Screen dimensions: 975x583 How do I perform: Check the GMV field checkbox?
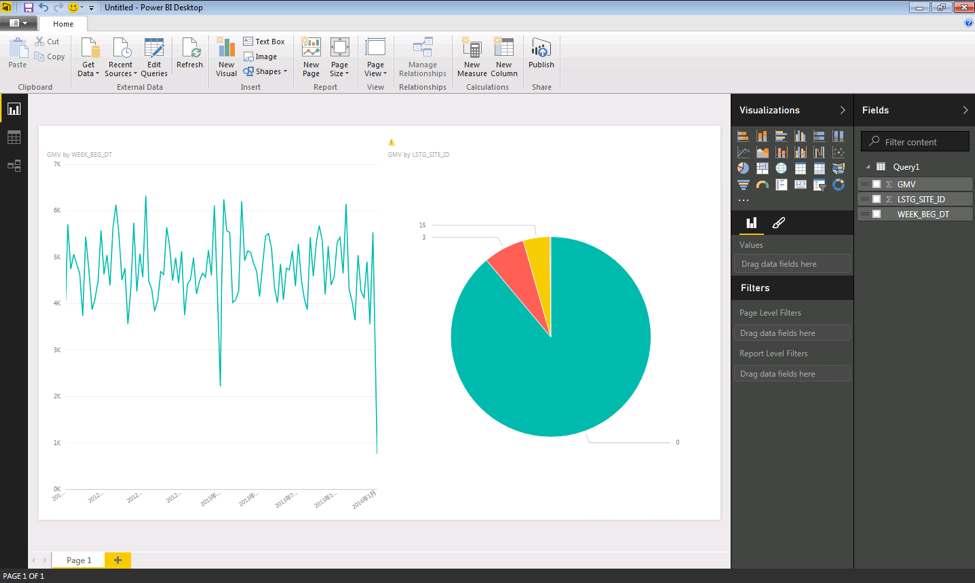[x=877, y=184]
